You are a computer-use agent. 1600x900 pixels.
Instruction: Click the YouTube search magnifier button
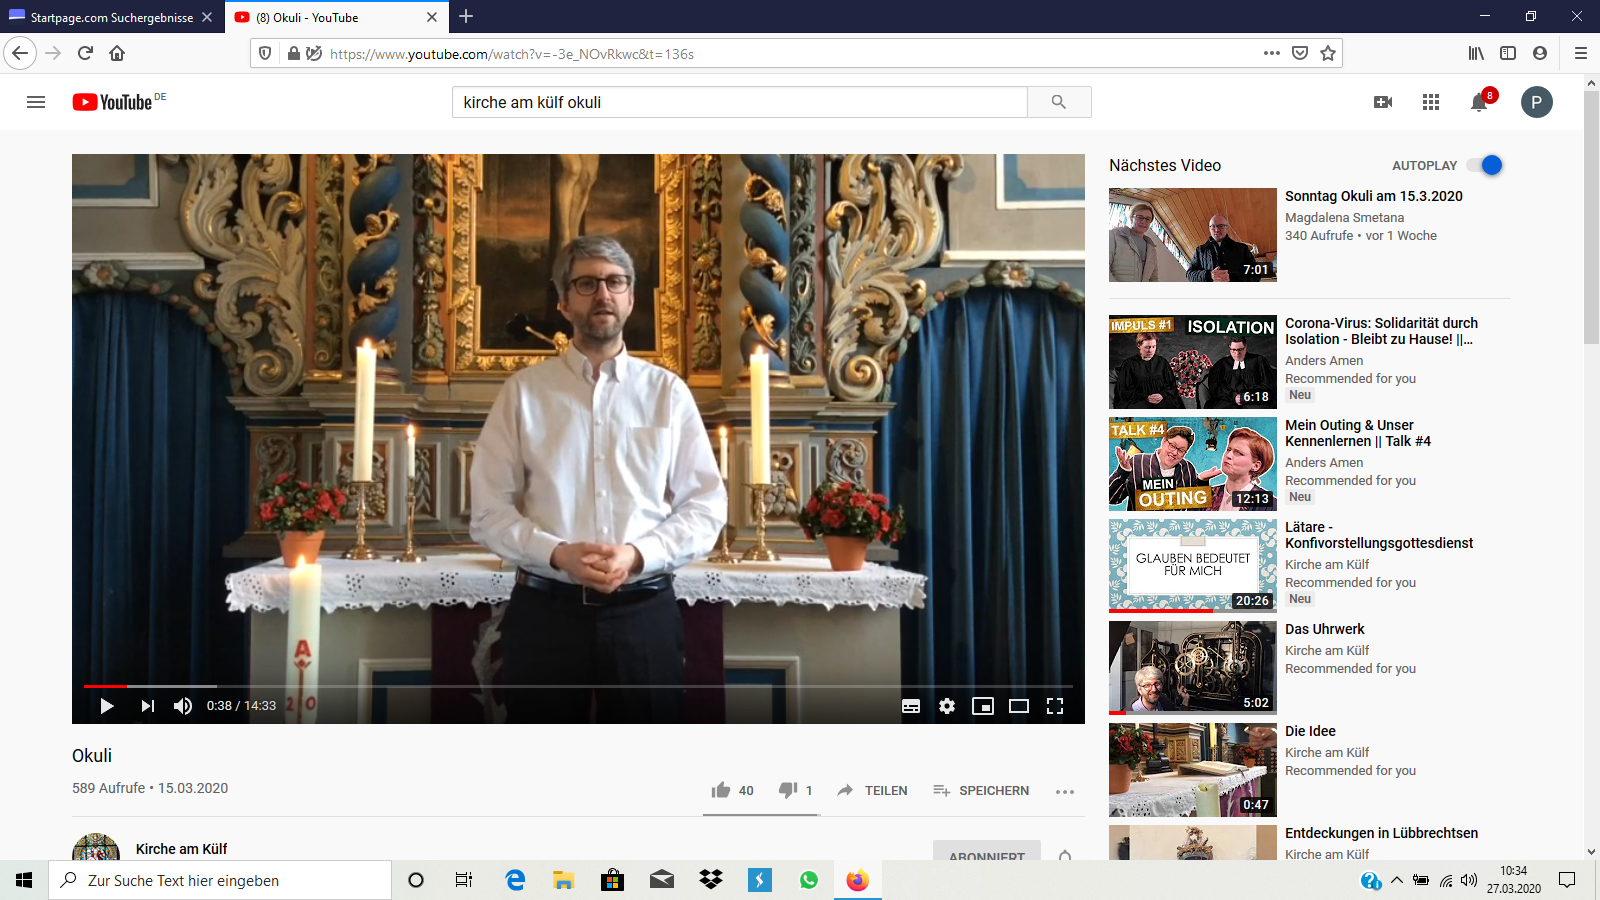click(1059, 102)
